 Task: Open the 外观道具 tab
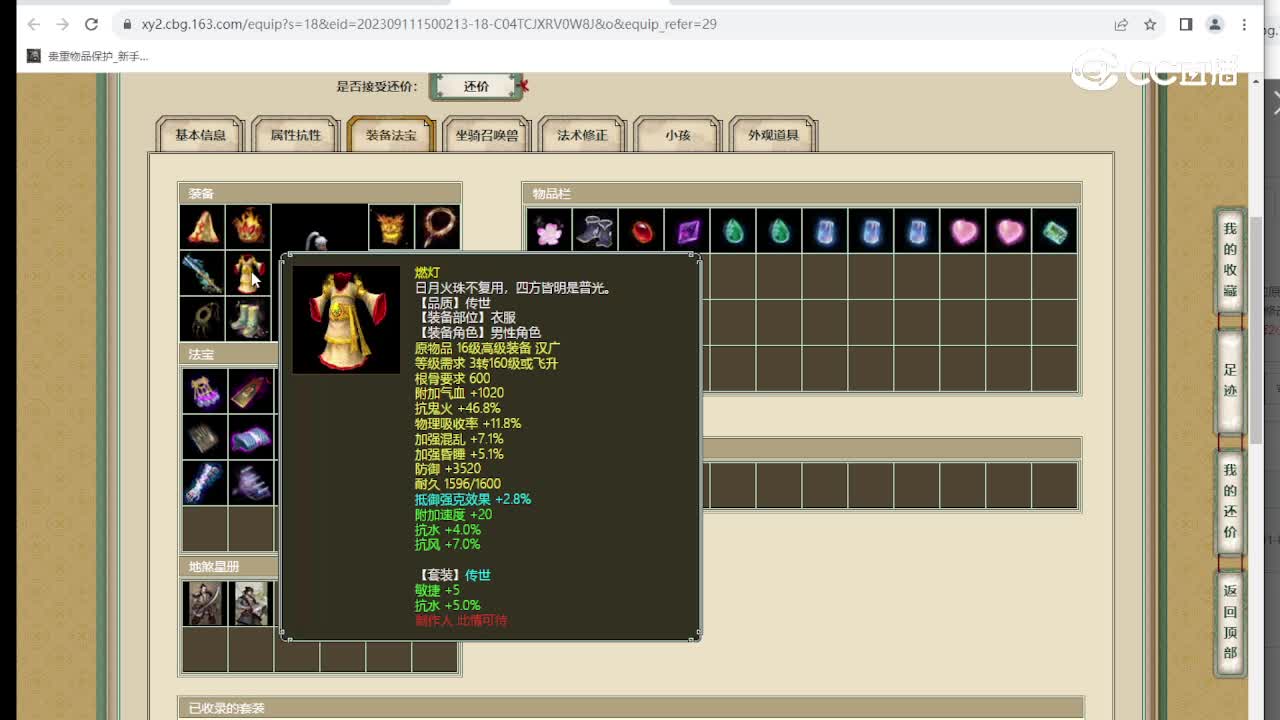773,135
